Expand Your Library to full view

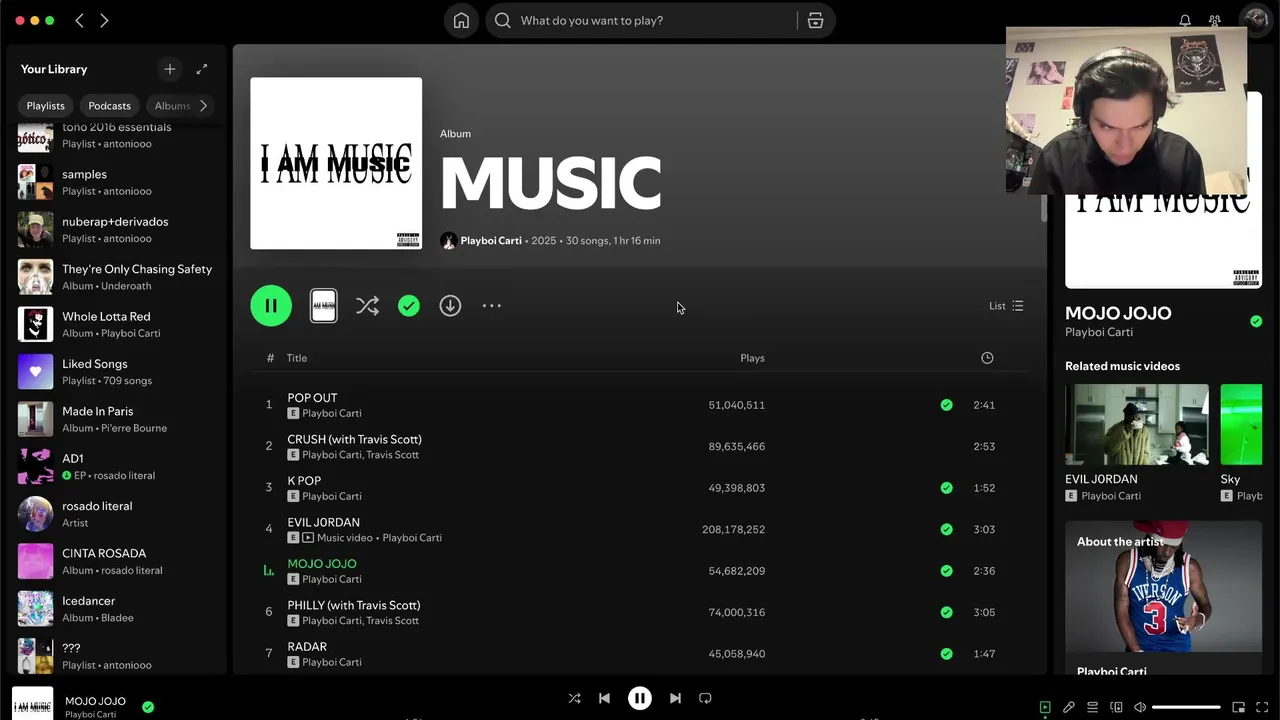[x=202, y=69]
